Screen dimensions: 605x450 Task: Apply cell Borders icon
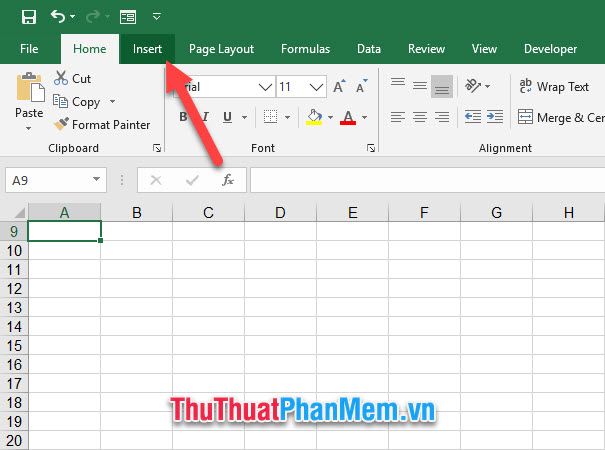[270, 117]
